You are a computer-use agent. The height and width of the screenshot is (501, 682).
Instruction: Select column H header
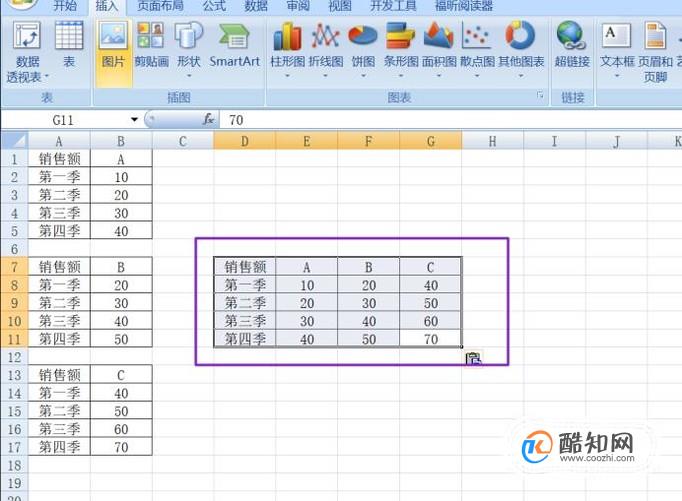click(x=492, y=141)
